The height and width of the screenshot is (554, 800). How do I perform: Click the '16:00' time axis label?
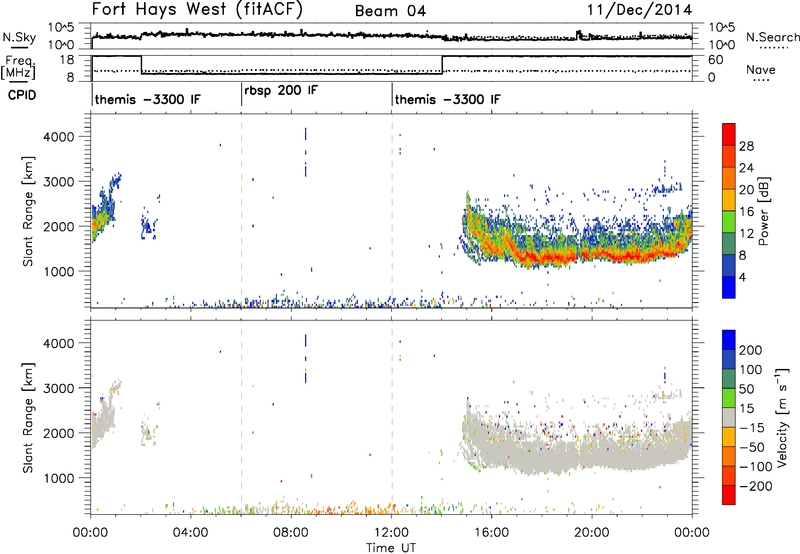coord(491,532)
